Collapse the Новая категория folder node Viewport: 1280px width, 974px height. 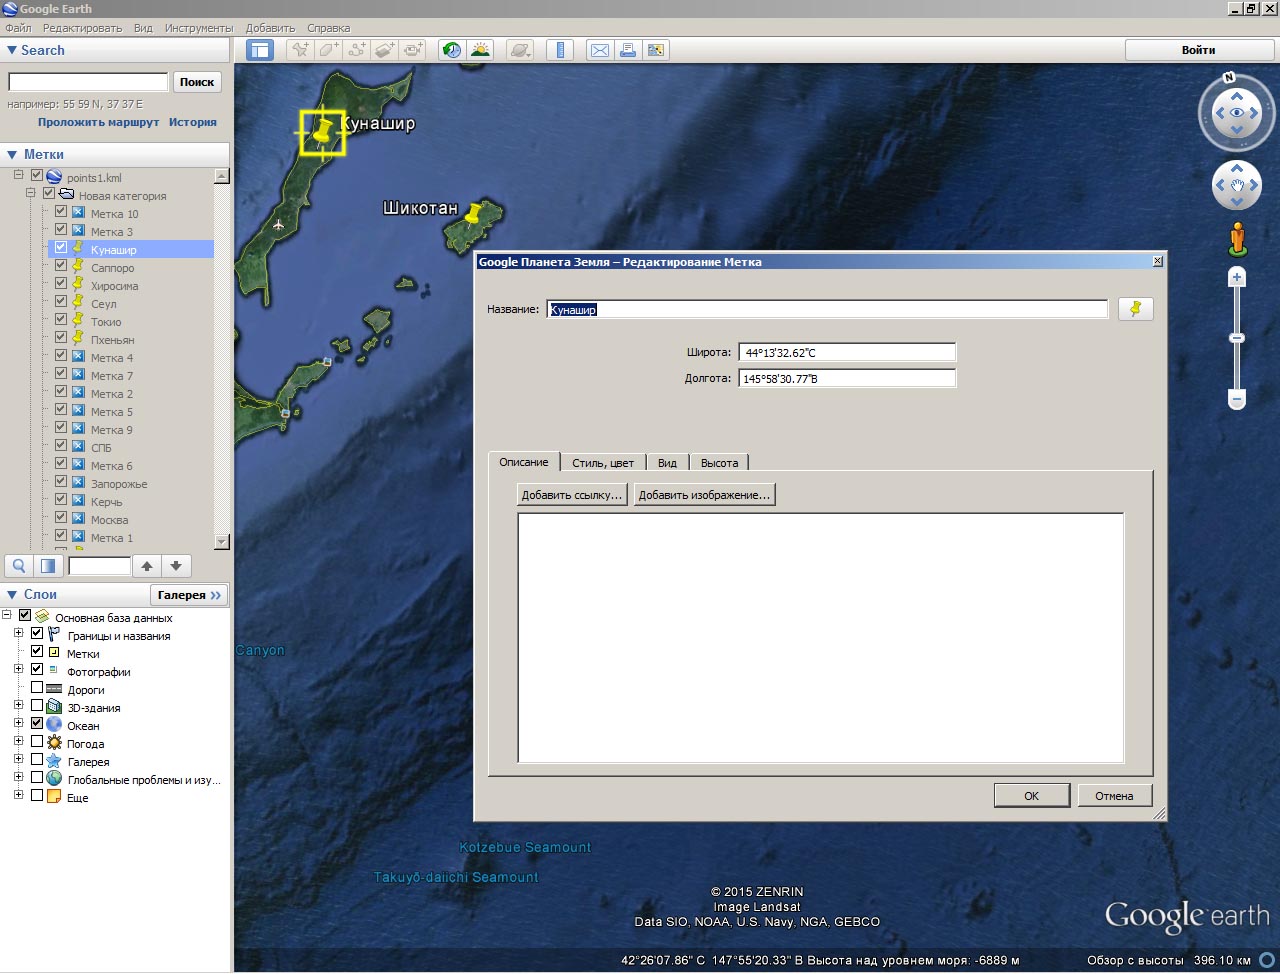pyautogui.click(x=31, y=194)
